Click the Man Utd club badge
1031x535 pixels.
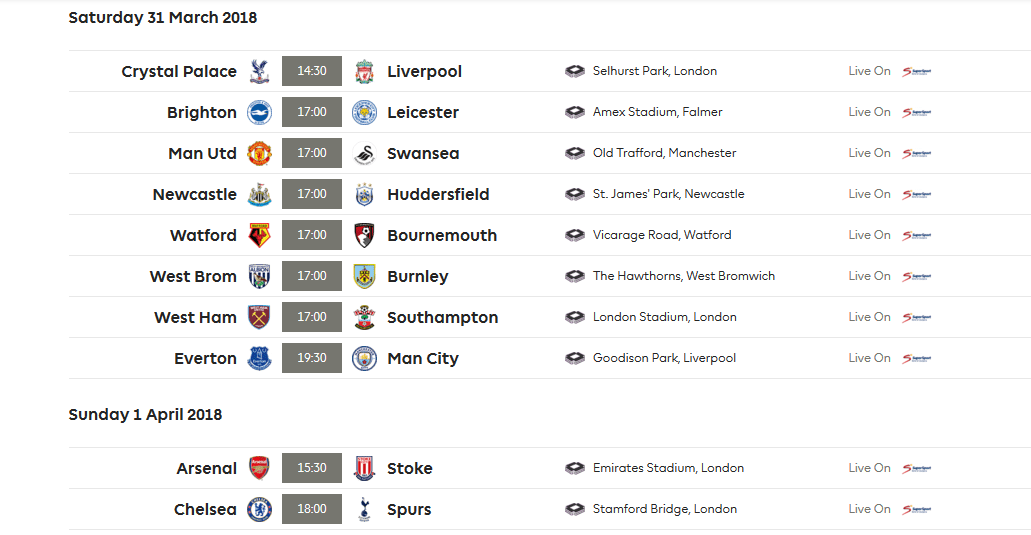point(259,153)
